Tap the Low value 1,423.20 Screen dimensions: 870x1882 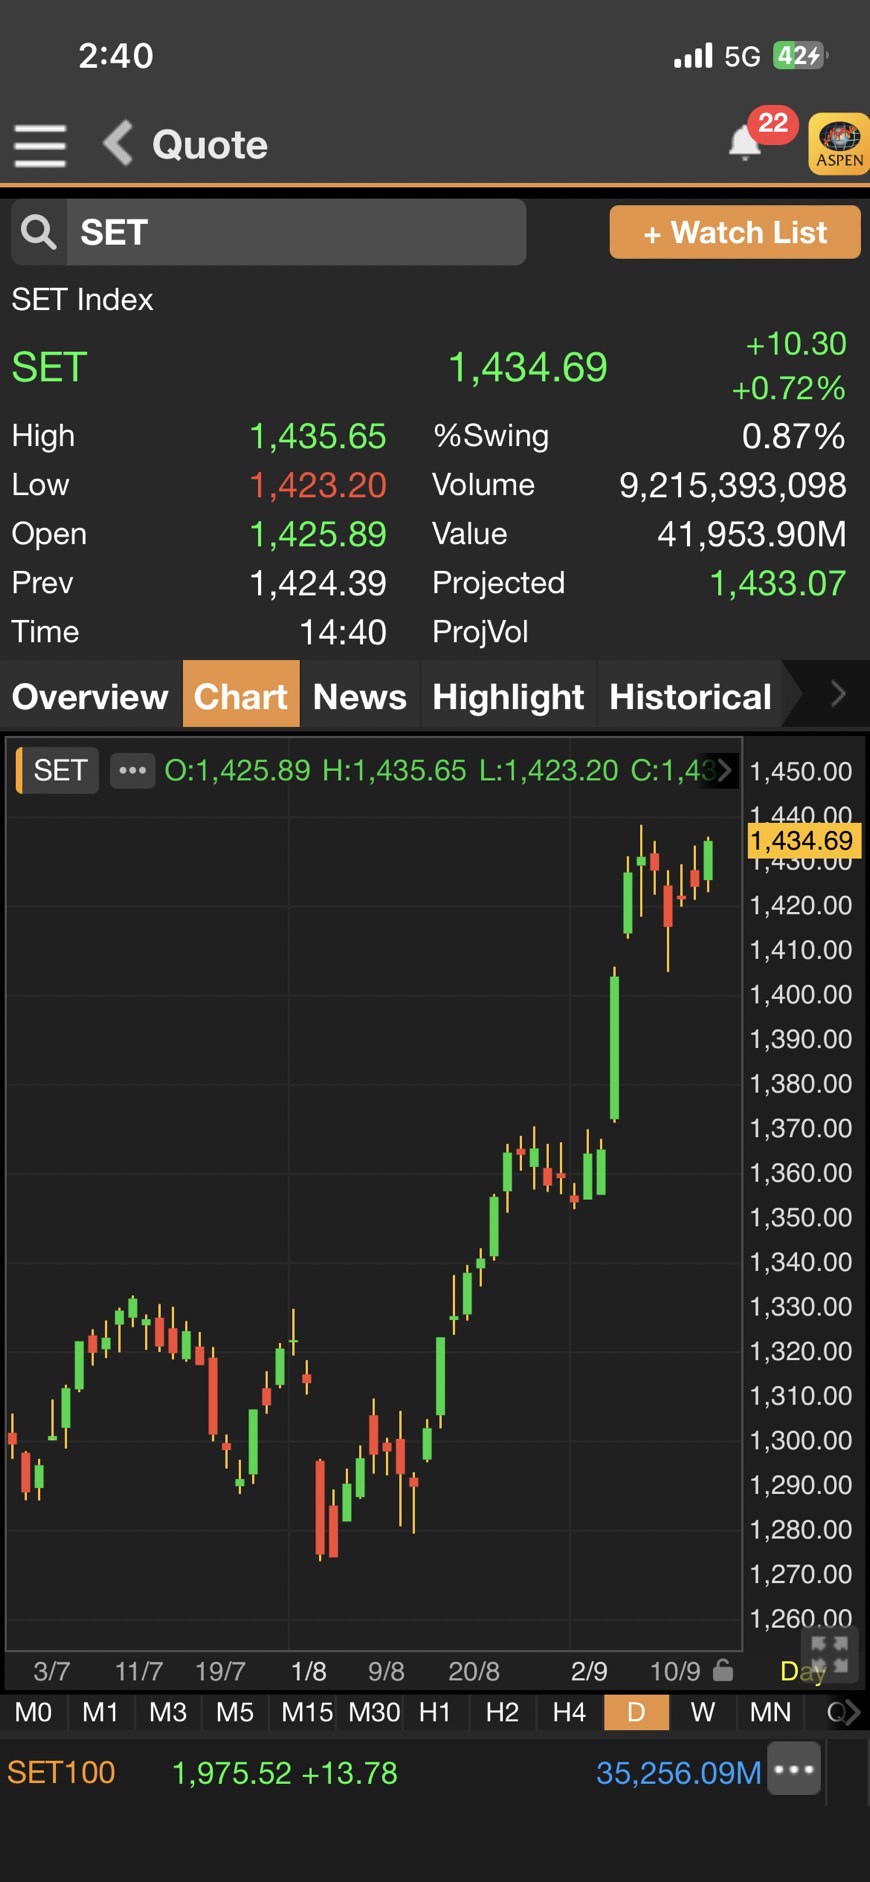[317, 485]
